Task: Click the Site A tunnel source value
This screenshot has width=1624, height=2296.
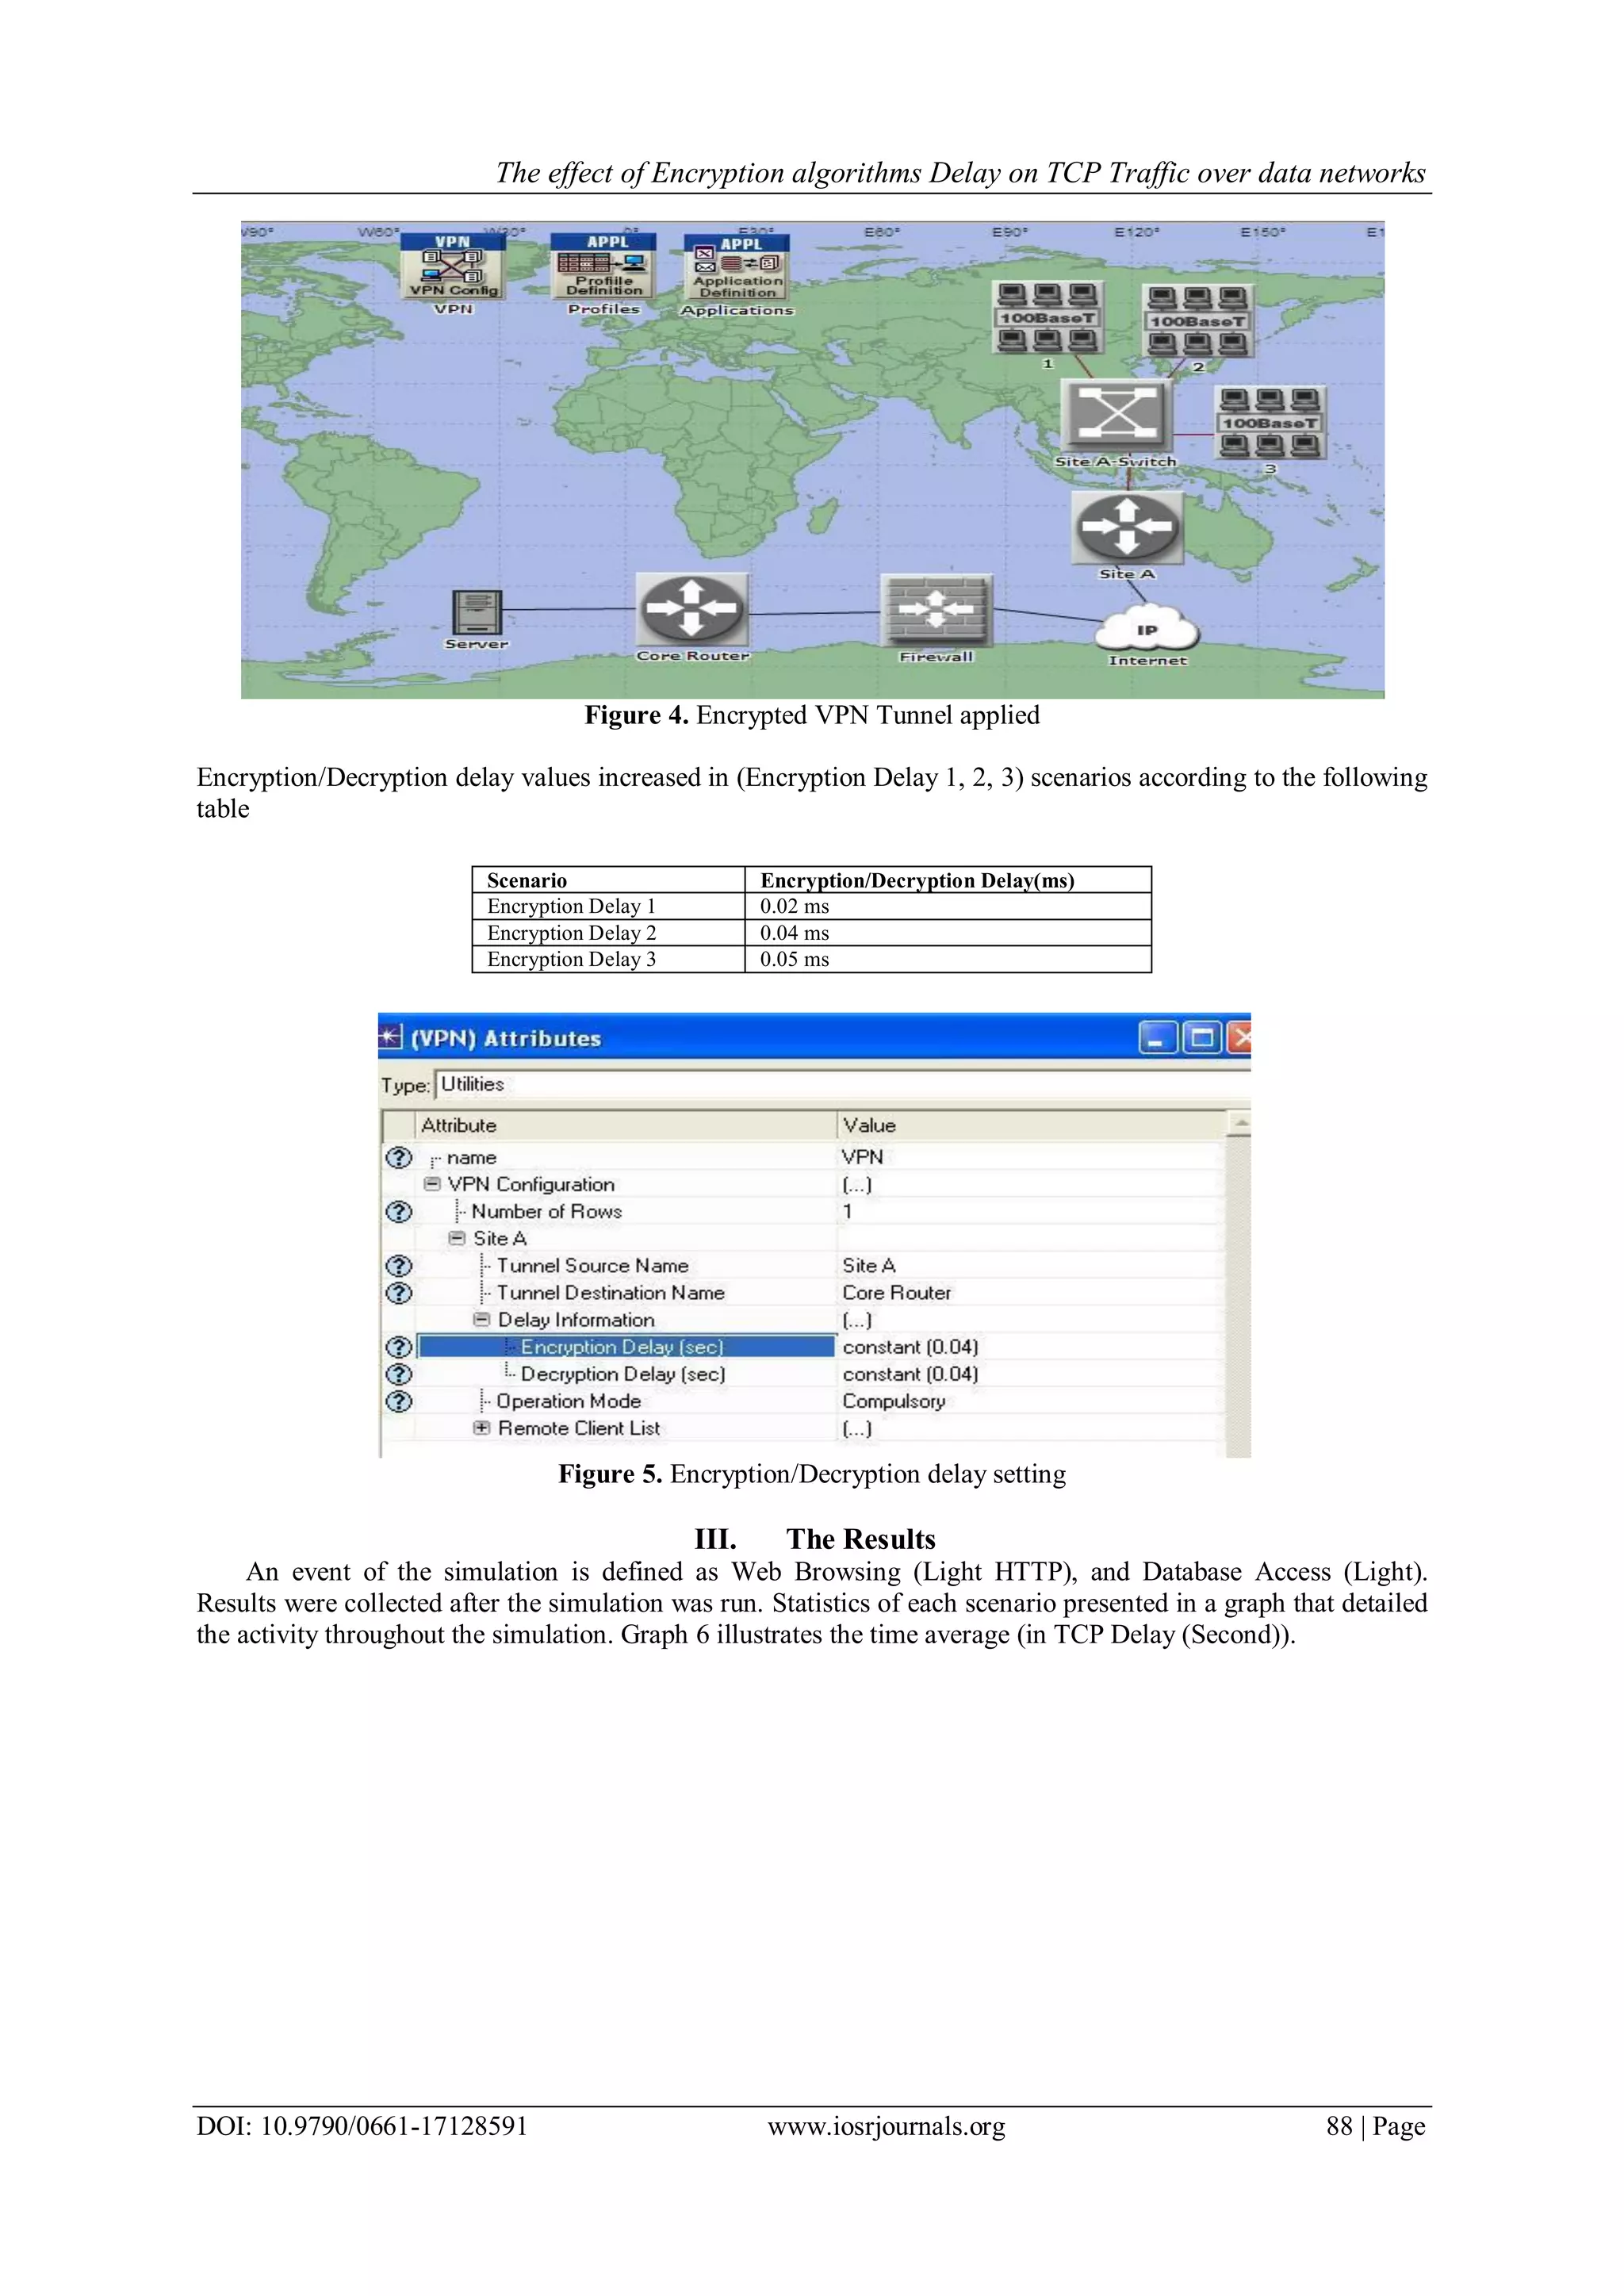Action: click(x=869, y=1265)
